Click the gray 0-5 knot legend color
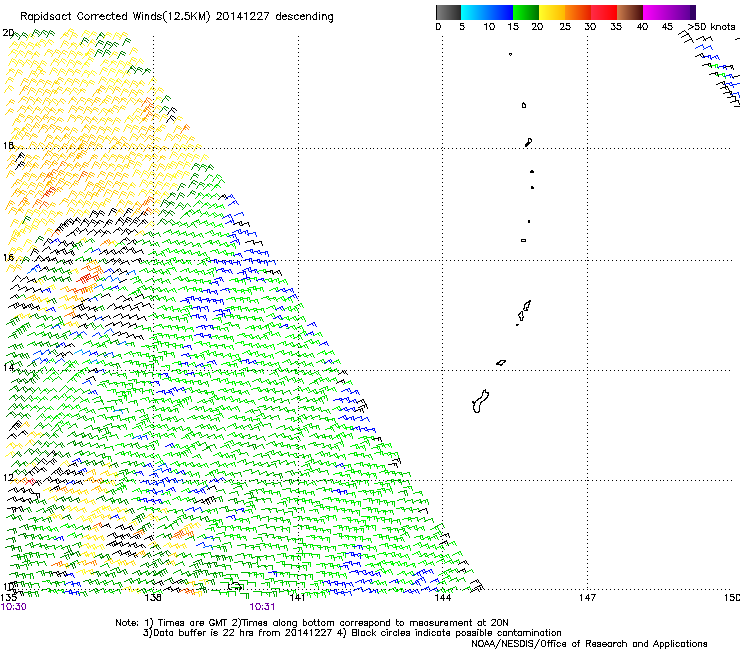Screen dimensions: 740x650 pos(448,12)
